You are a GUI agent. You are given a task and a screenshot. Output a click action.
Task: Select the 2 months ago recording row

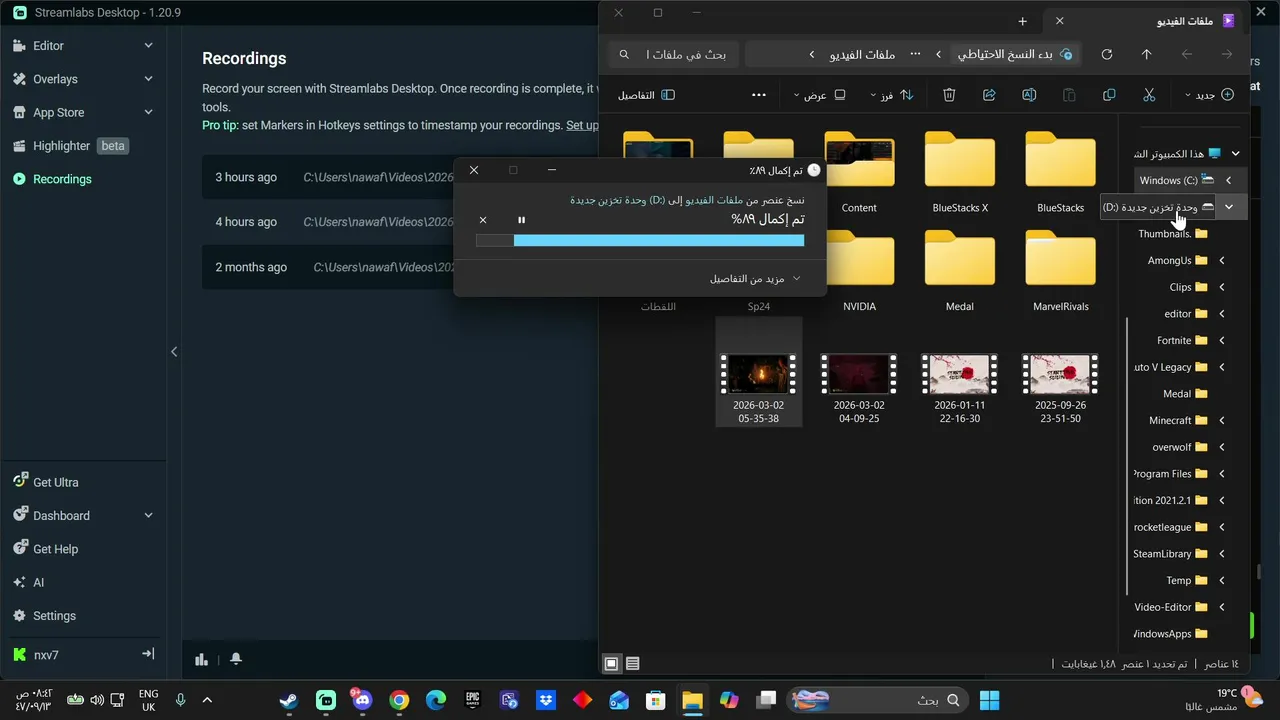pos(400,267)
